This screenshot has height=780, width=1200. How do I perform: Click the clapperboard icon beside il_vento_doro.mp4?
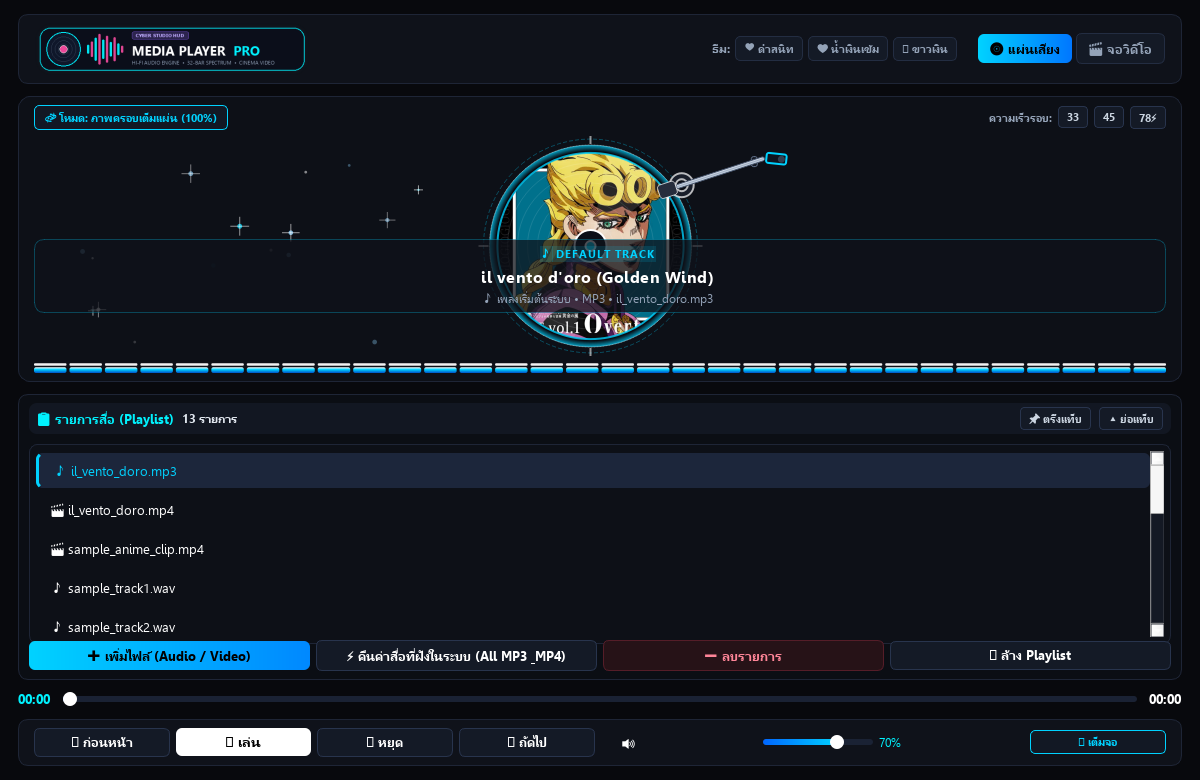pyautogui.click(x=57, y=510)
